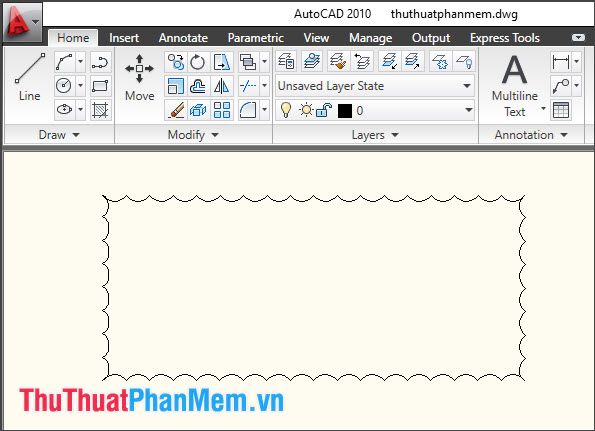Toggle layer 0 on/off lightbulb

click(x=286, y=110)
